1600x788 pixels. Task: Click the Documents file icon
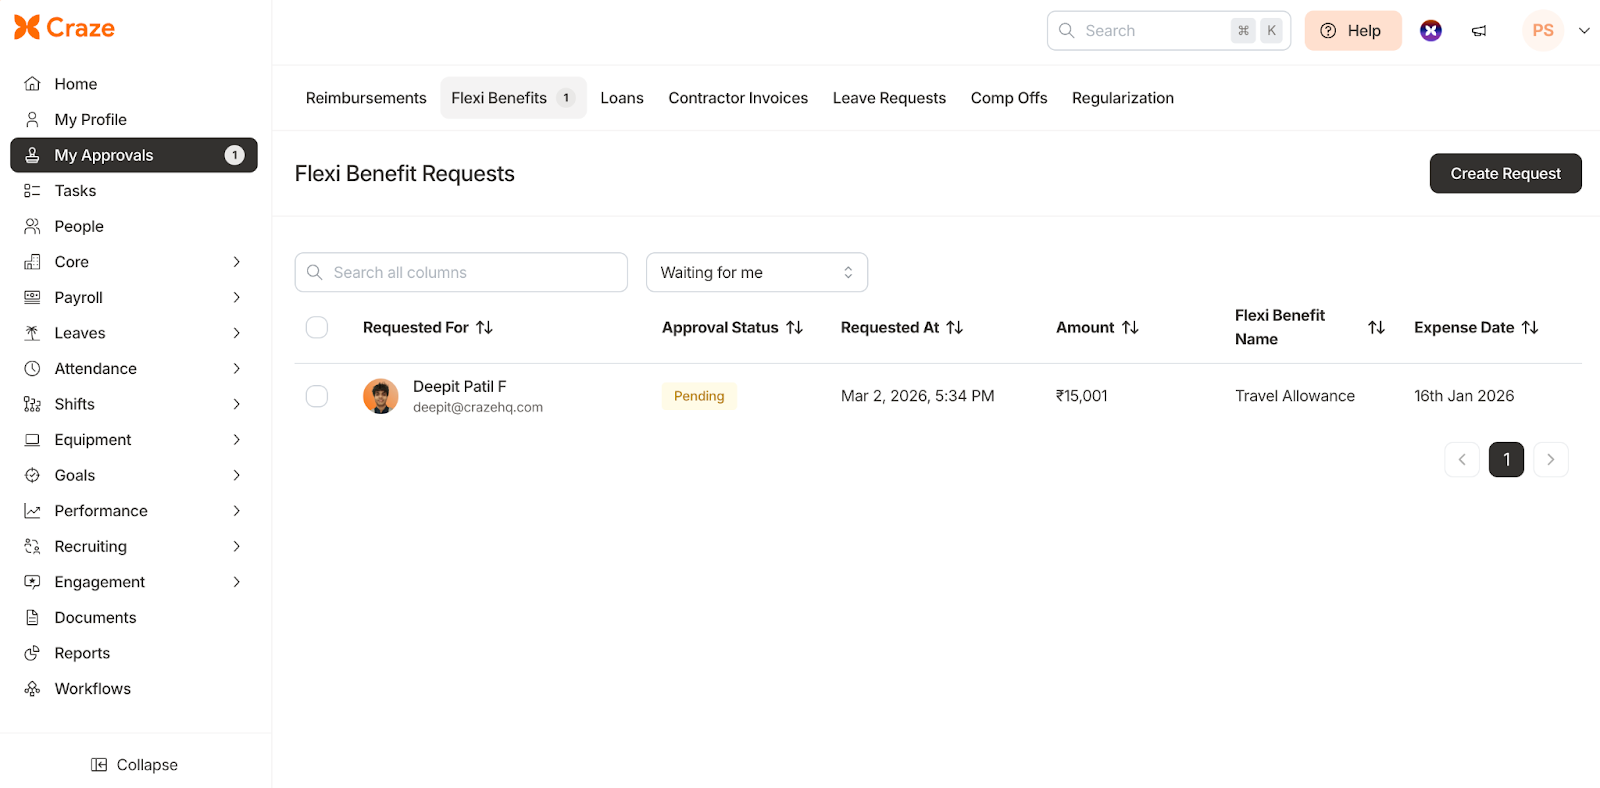tap(32, 618)
